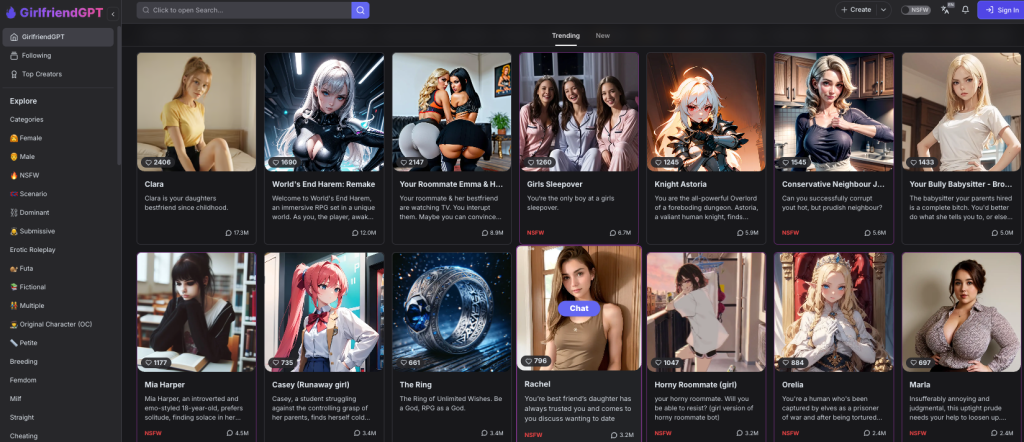Go to Top Creators in sidebar
Viewport: 1024px width, 442px height.
[42, 74]
